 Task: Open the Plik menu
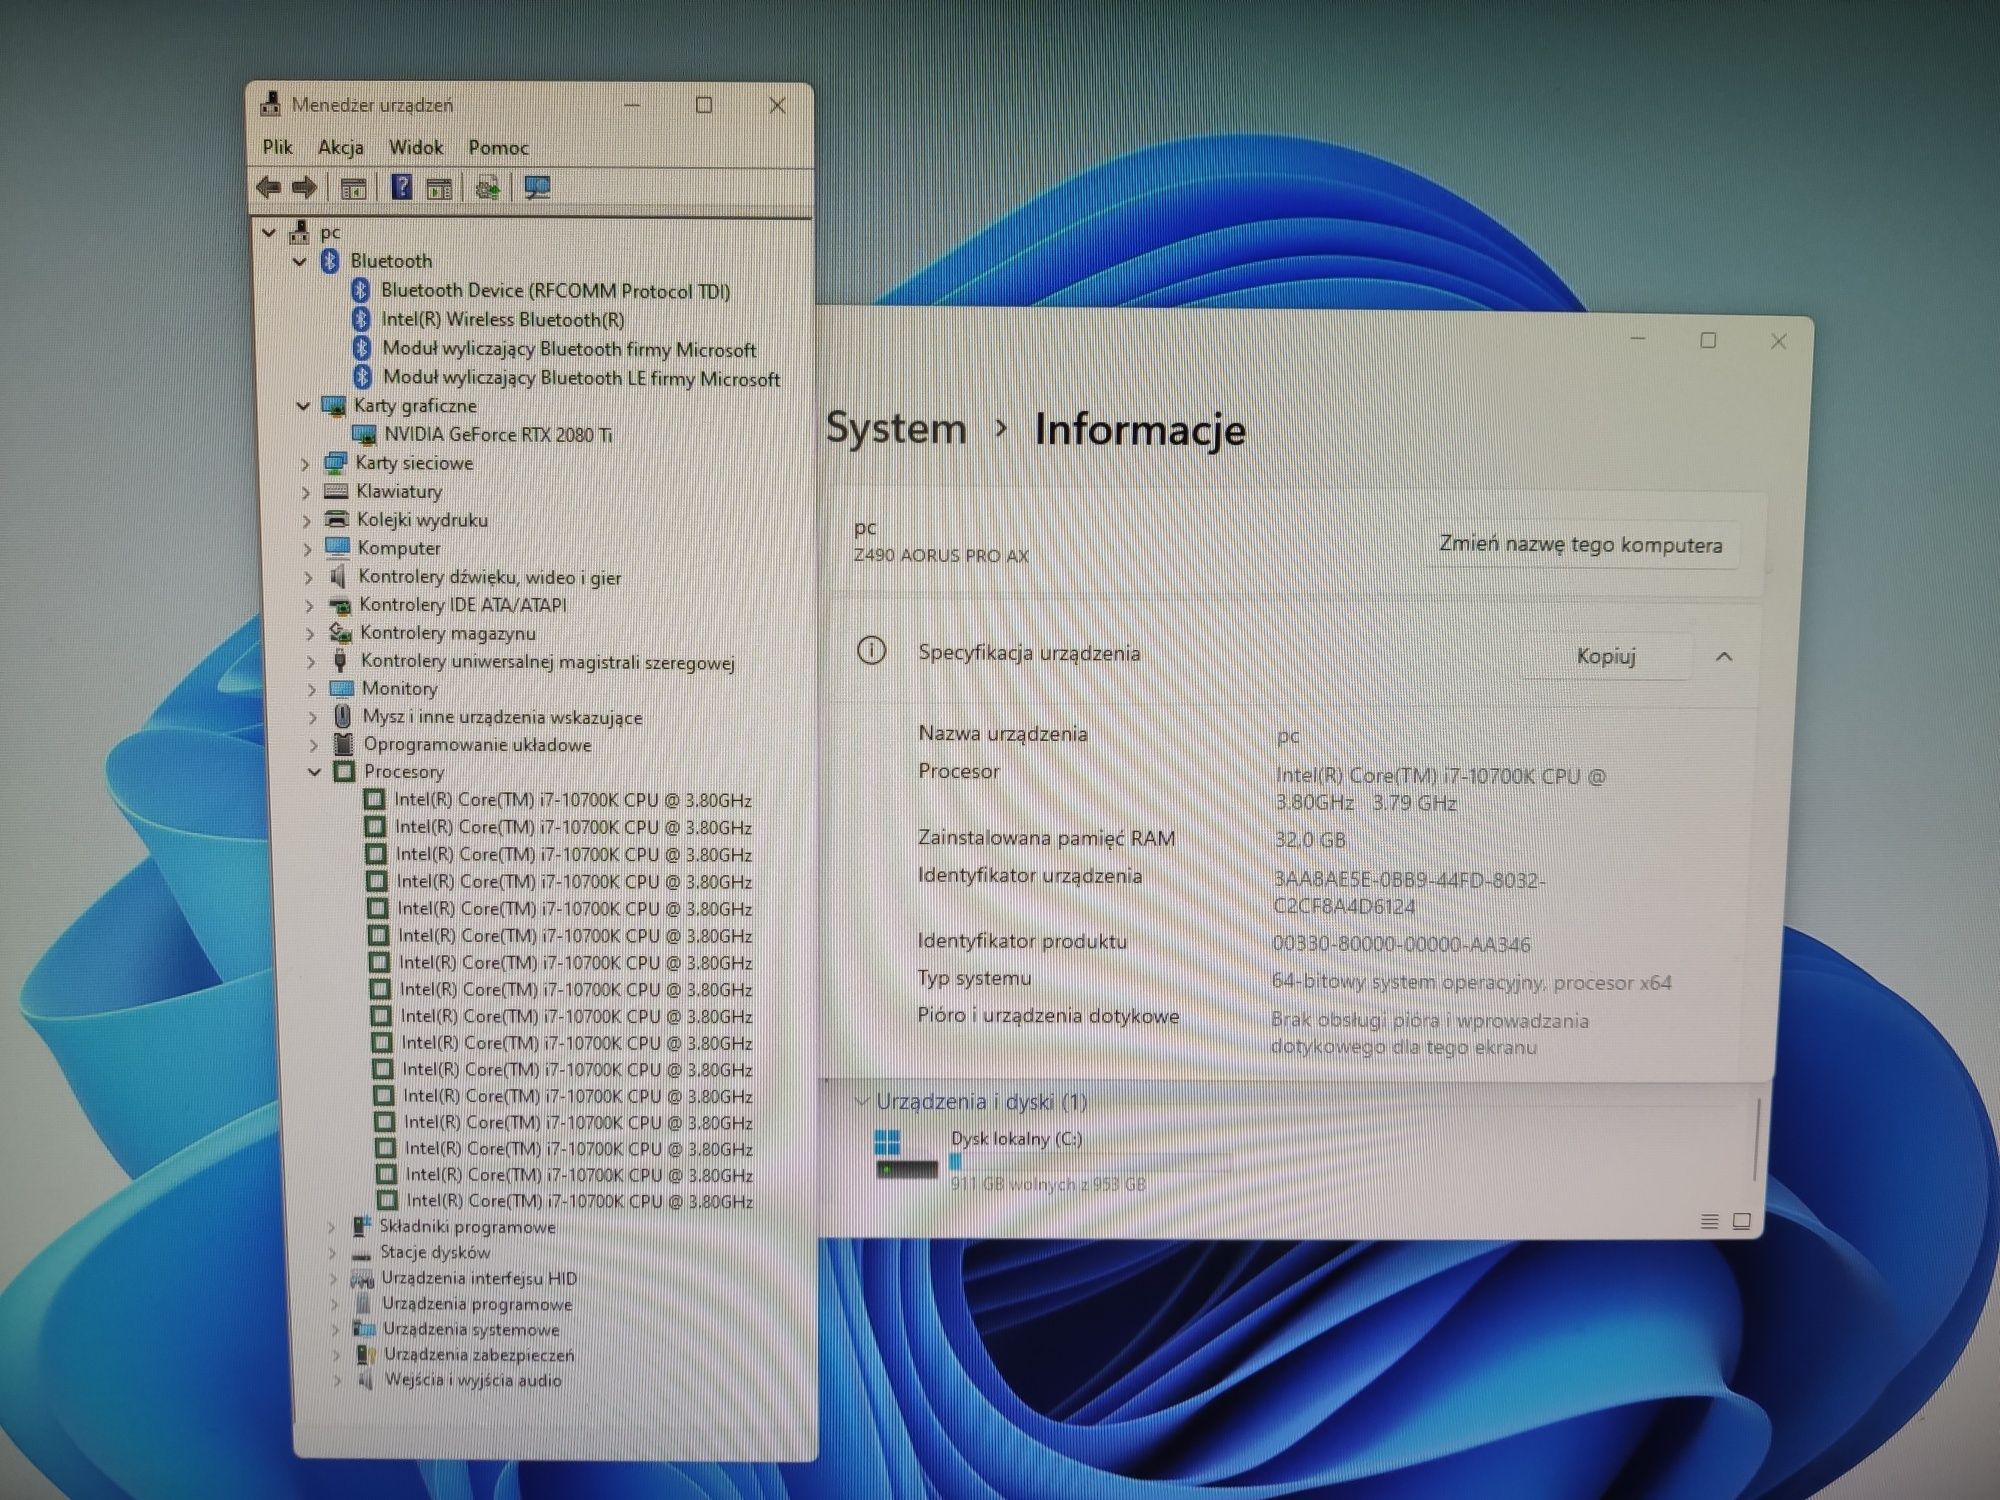click(277, 147)
